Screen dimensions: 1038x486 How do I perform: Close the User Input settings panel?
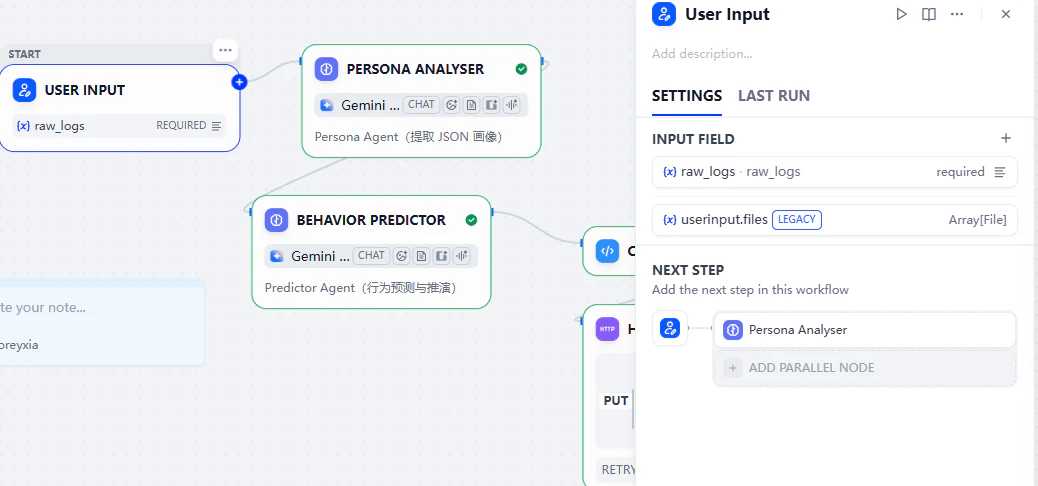1006,14
